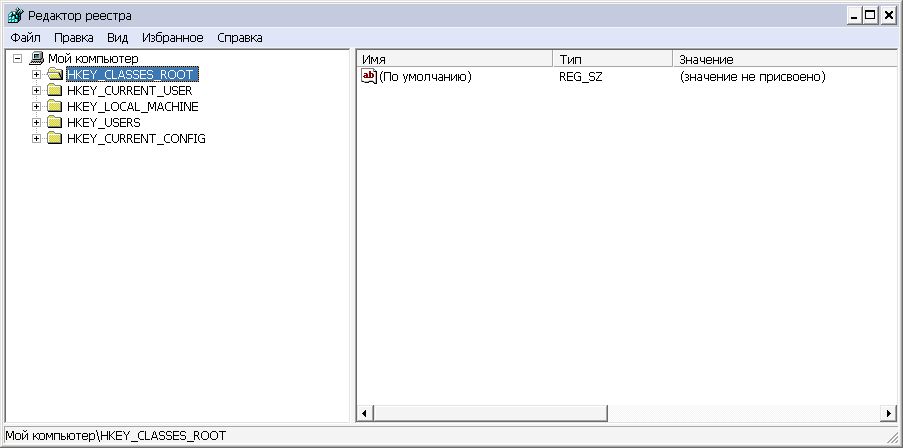Viewport: 903px width, 448px height.
Task: Sort by the Имя column header
Action: click(x=454, y=60)
